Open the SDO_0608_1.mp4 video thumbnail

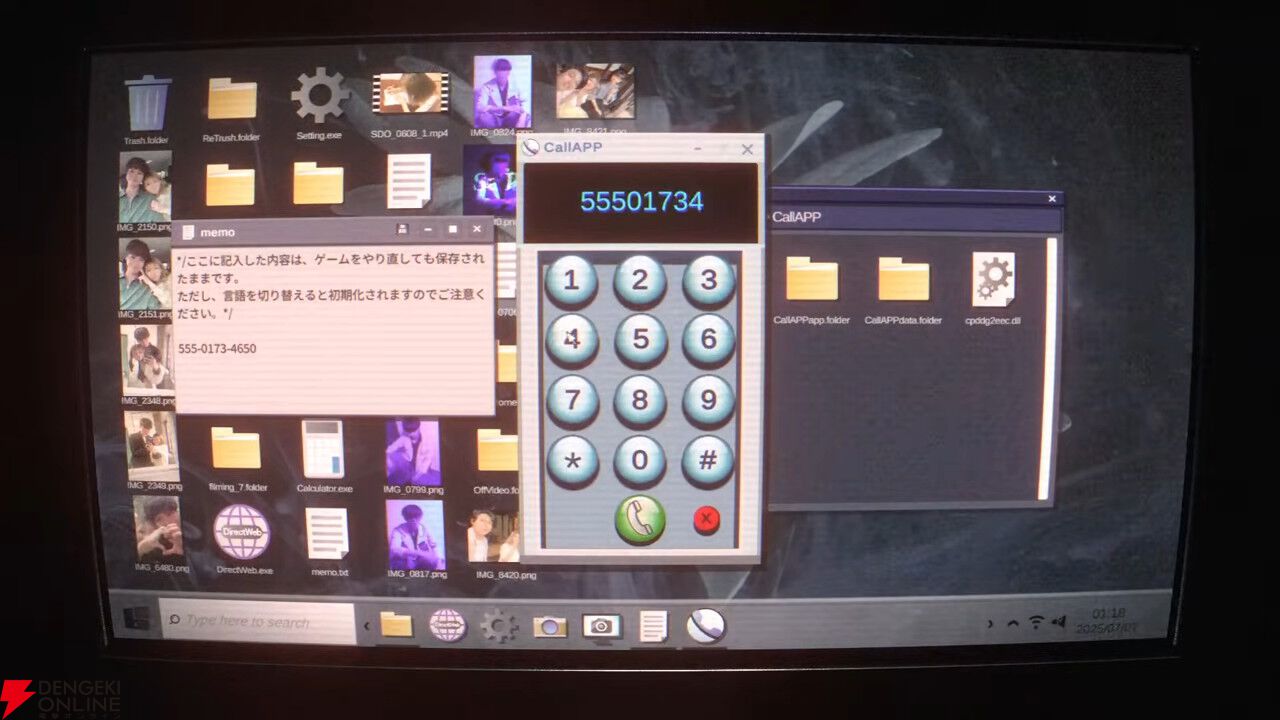(x=409, y=94)
